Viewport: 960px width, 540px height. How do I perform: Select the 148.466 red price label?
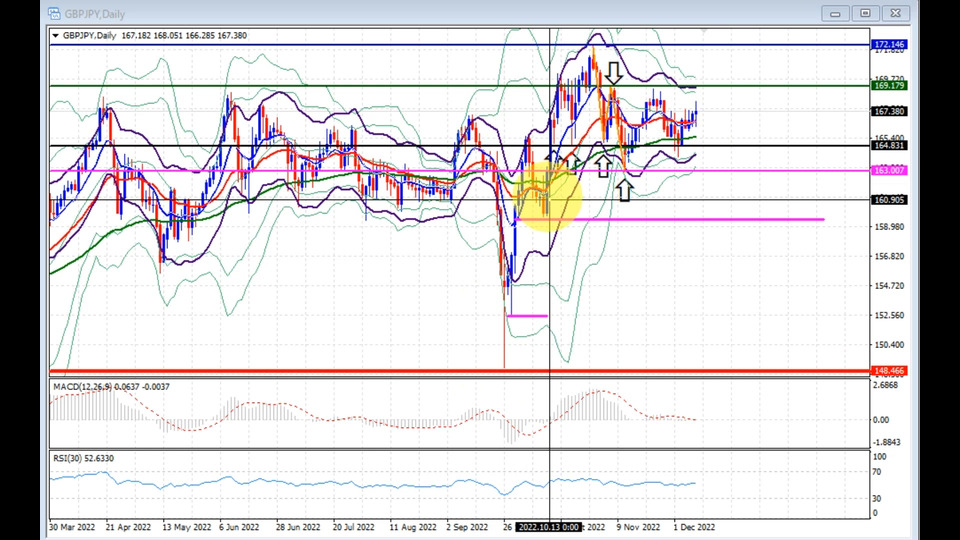click(889, 371)
